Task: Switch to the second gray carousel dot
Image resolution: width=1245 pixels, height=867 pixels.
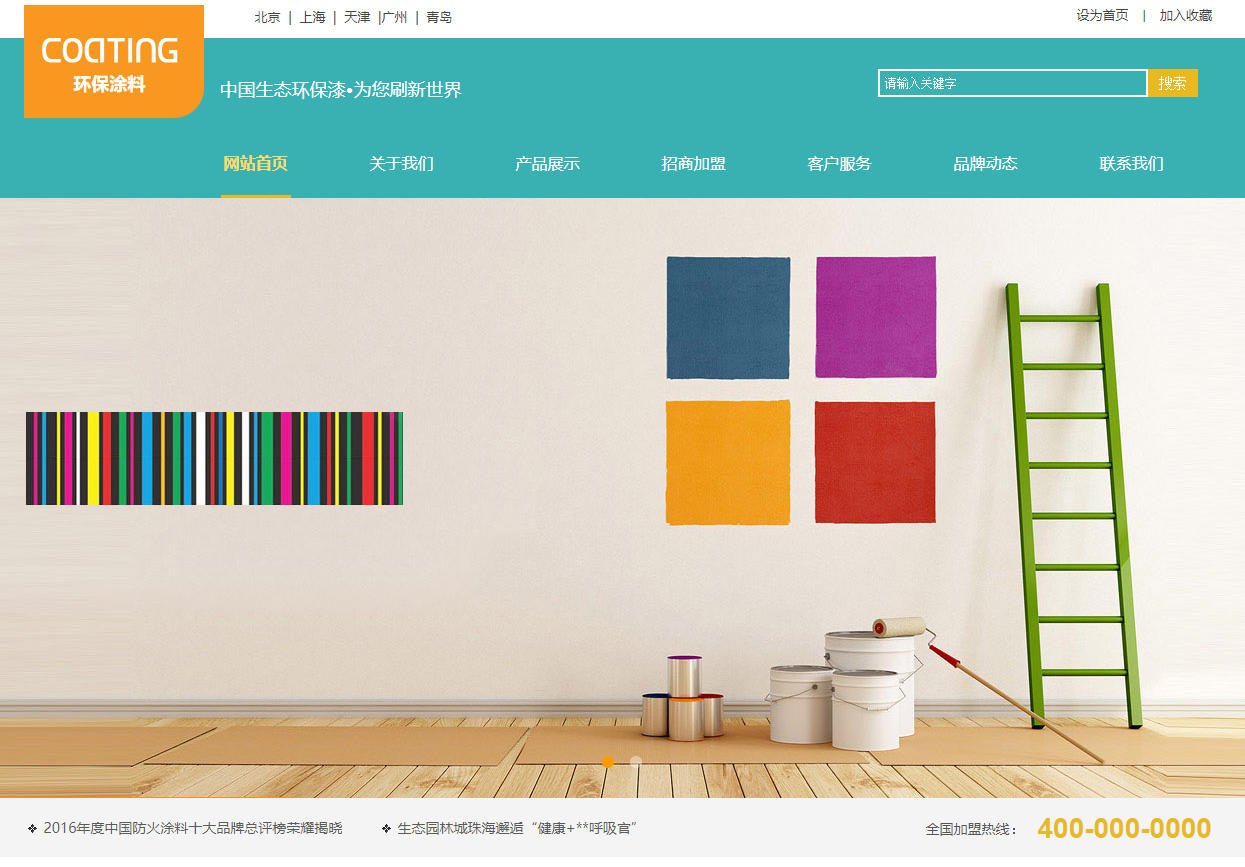Action: pos(636,761)
